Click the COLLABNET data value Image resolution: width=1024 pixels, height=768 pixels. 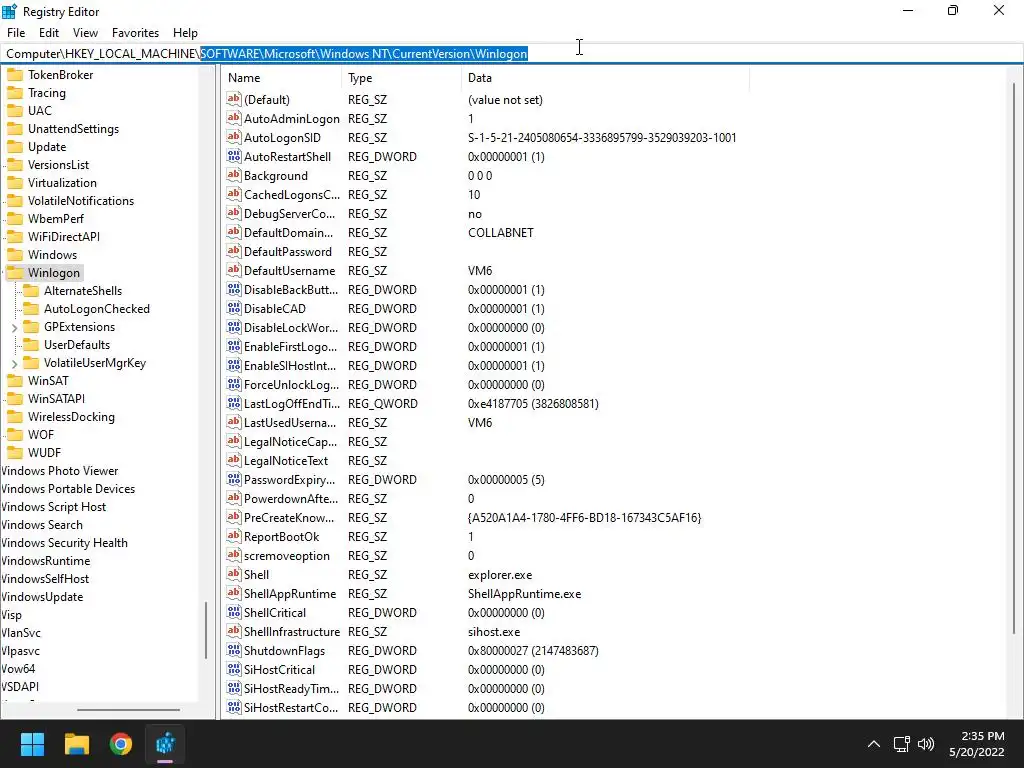coord(500,232)
